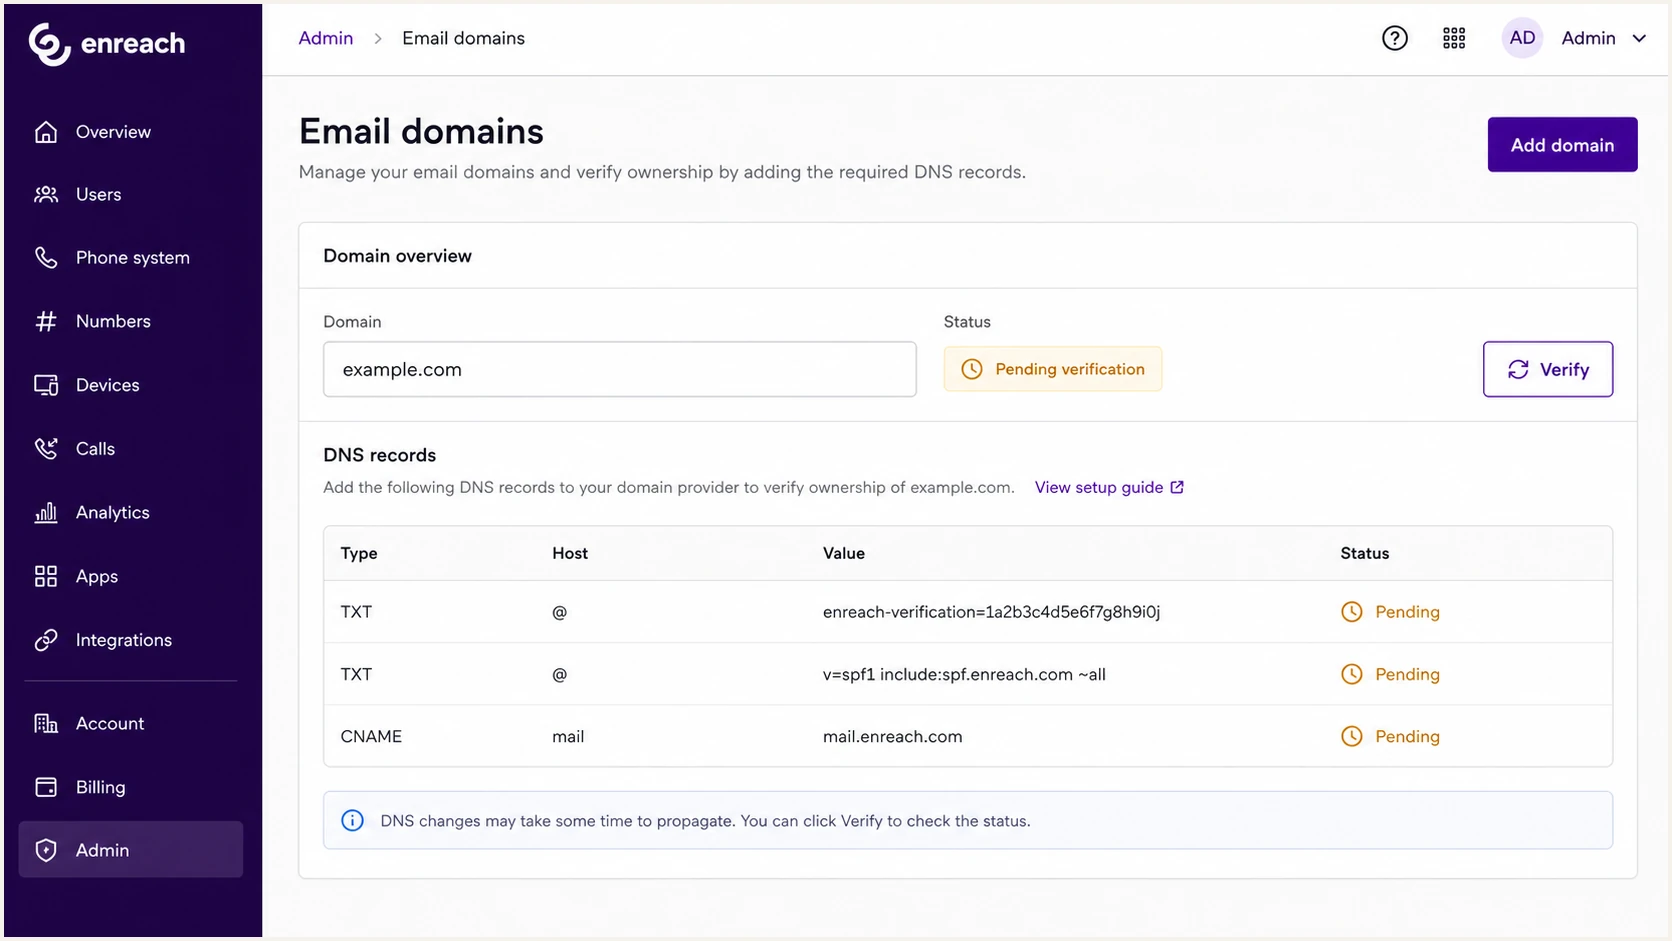Click the Overview home icon

click(x=46, y=132)
